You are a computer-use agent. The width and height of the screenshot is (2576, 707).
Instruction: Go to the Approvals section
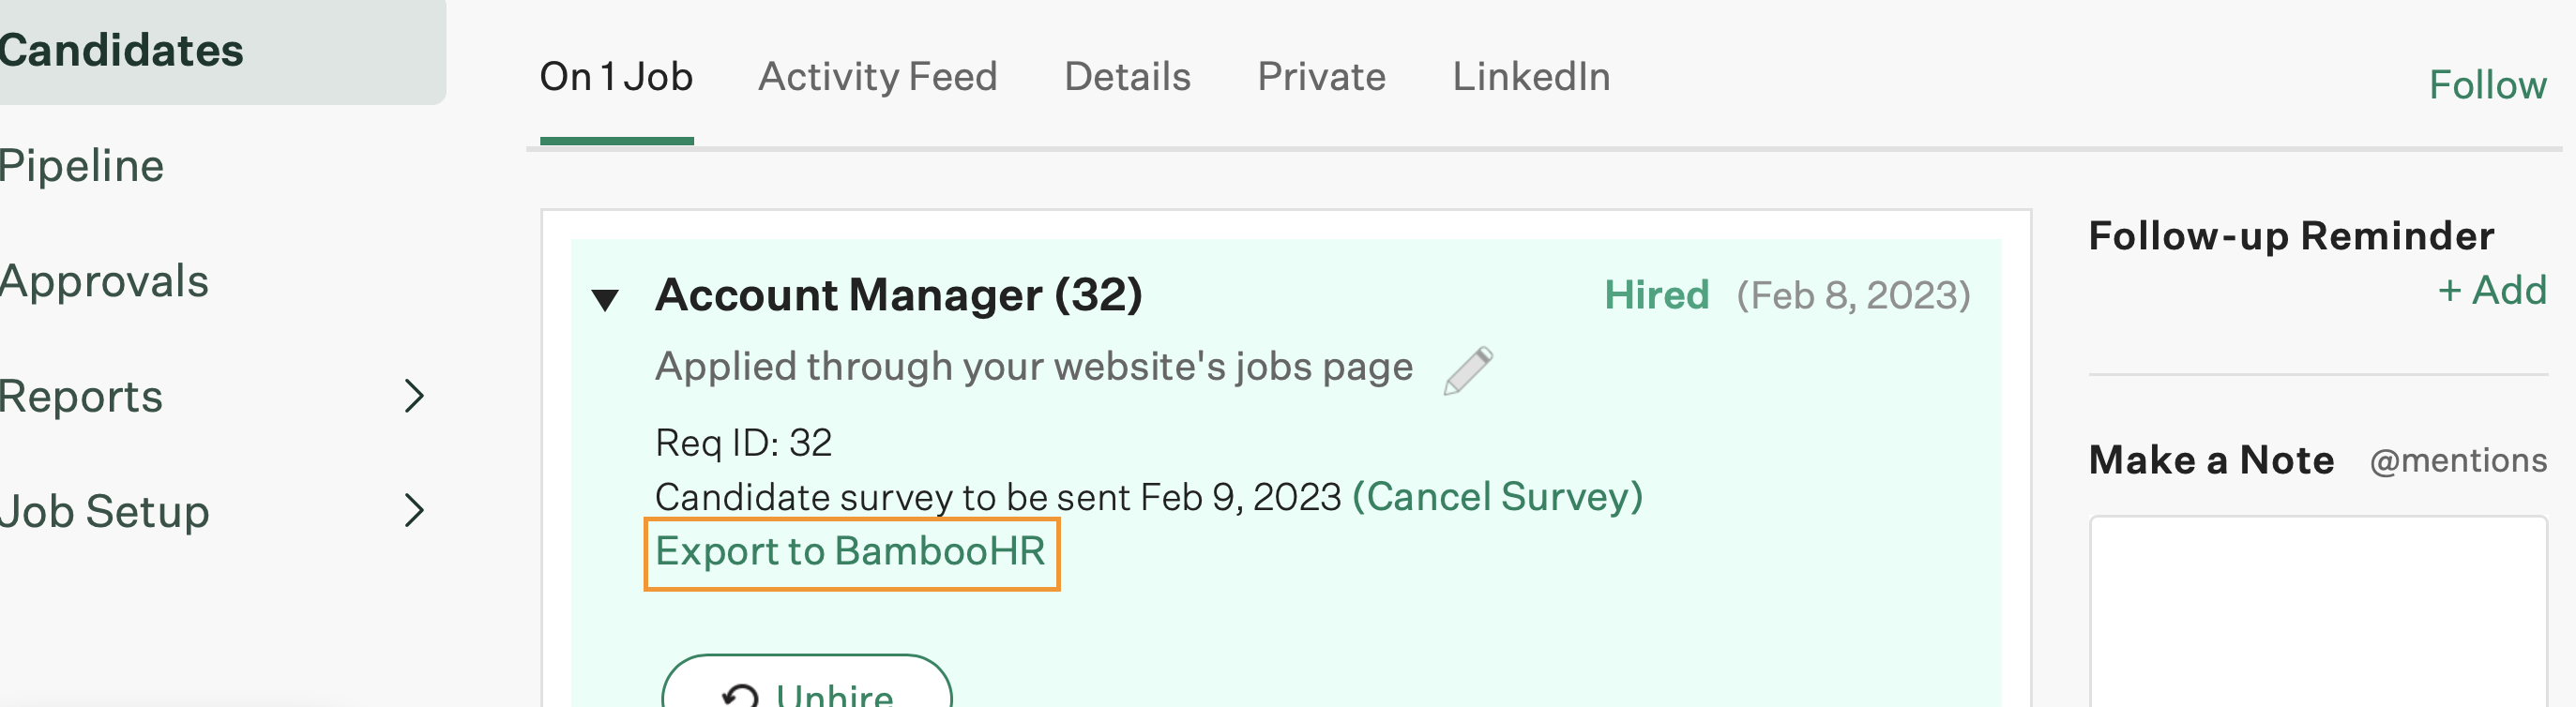(x=105, y=281)
